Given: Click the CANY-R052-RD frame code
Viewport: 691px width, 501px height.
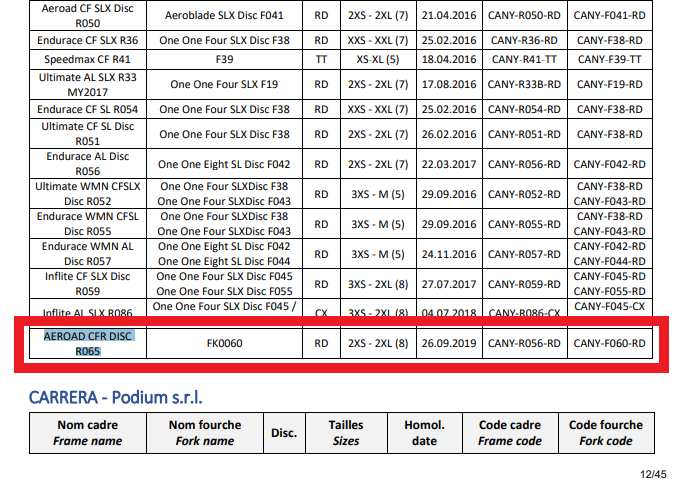Looking at the screenshot, I should pyautogui.click(x=524, y=194).
